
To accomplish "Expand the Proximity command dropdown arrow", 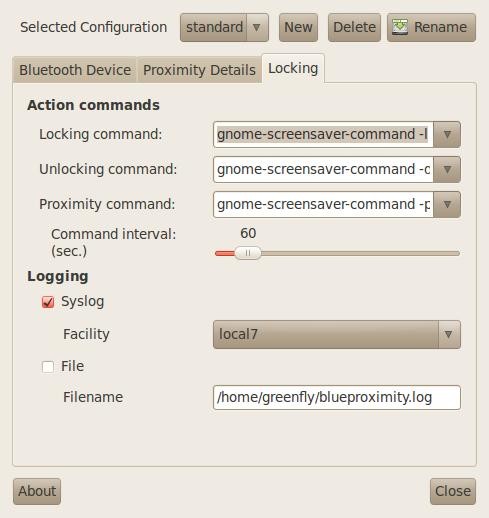I will tap(447, 204).
